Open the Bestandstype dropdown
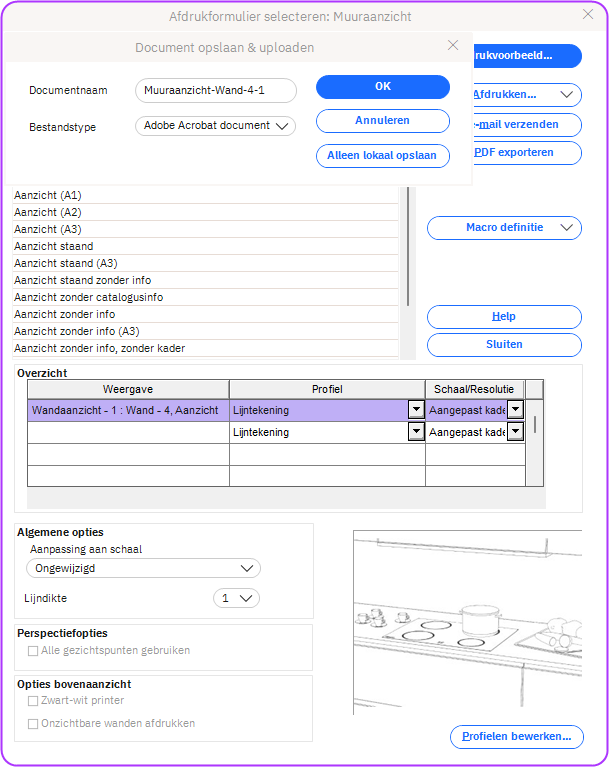609x767 pixels. 215,126
